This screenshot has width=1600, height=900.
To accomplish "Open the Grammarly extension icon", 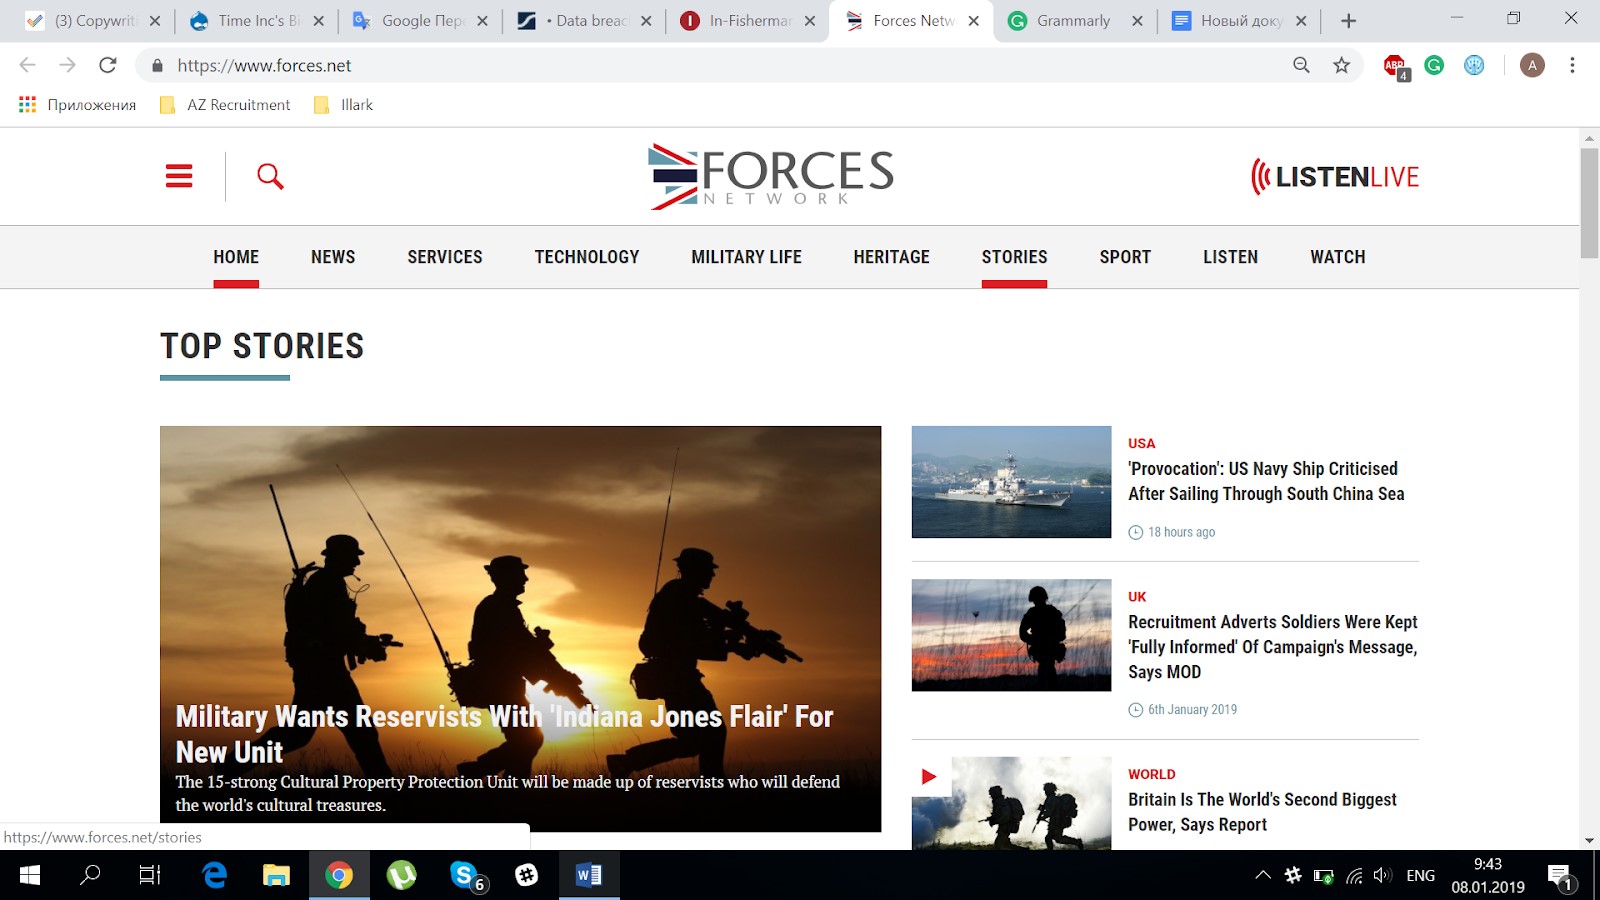I will coord(1436,64).
